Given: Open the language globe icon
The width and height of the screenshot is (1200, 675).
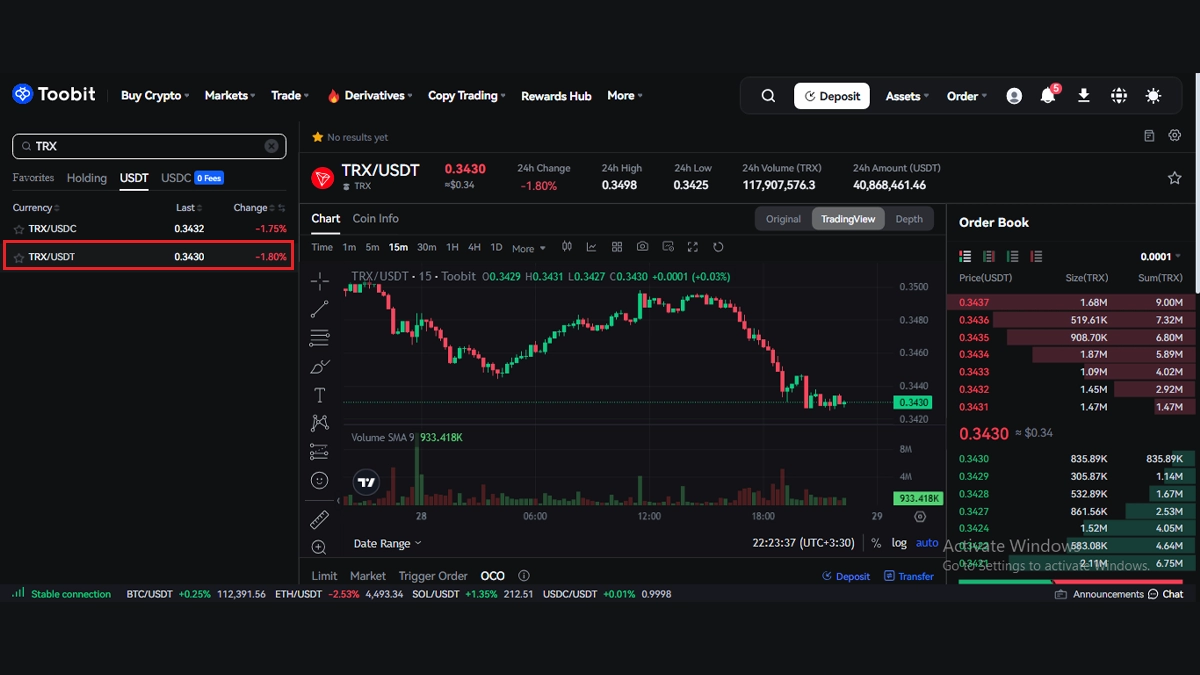Looking at the screenshot, I should pyautogui.click(x=1119, y=96).
